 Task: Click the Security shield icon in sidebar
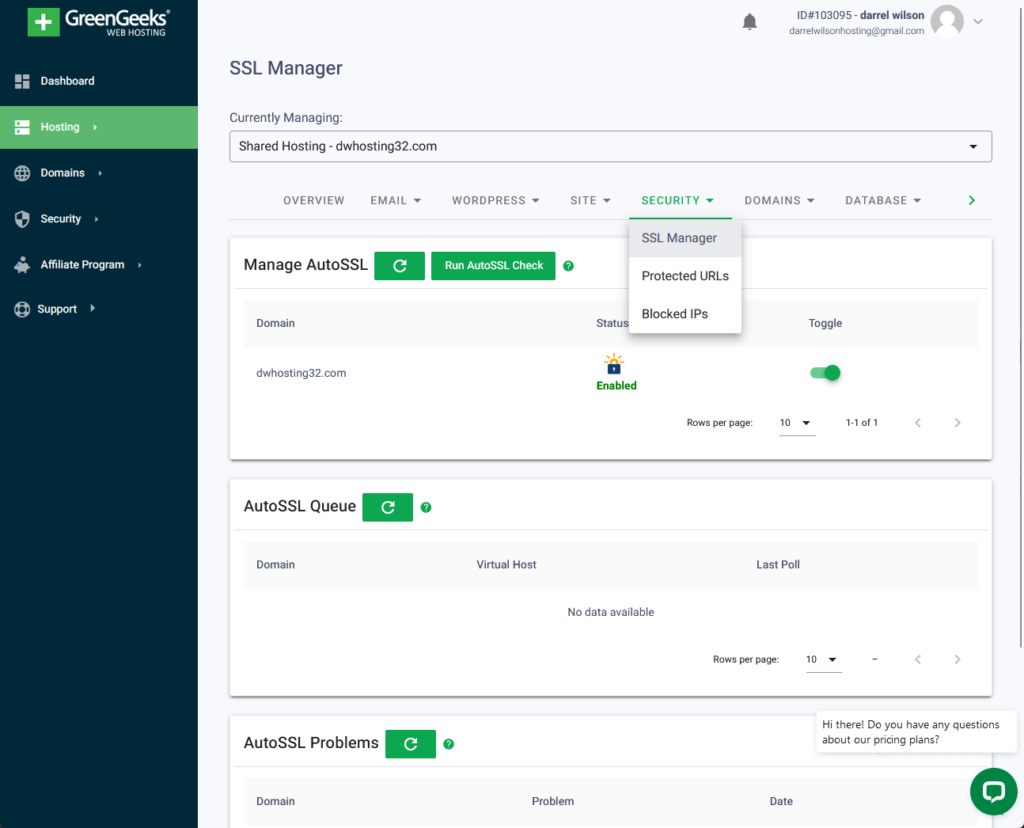(22, 219)
